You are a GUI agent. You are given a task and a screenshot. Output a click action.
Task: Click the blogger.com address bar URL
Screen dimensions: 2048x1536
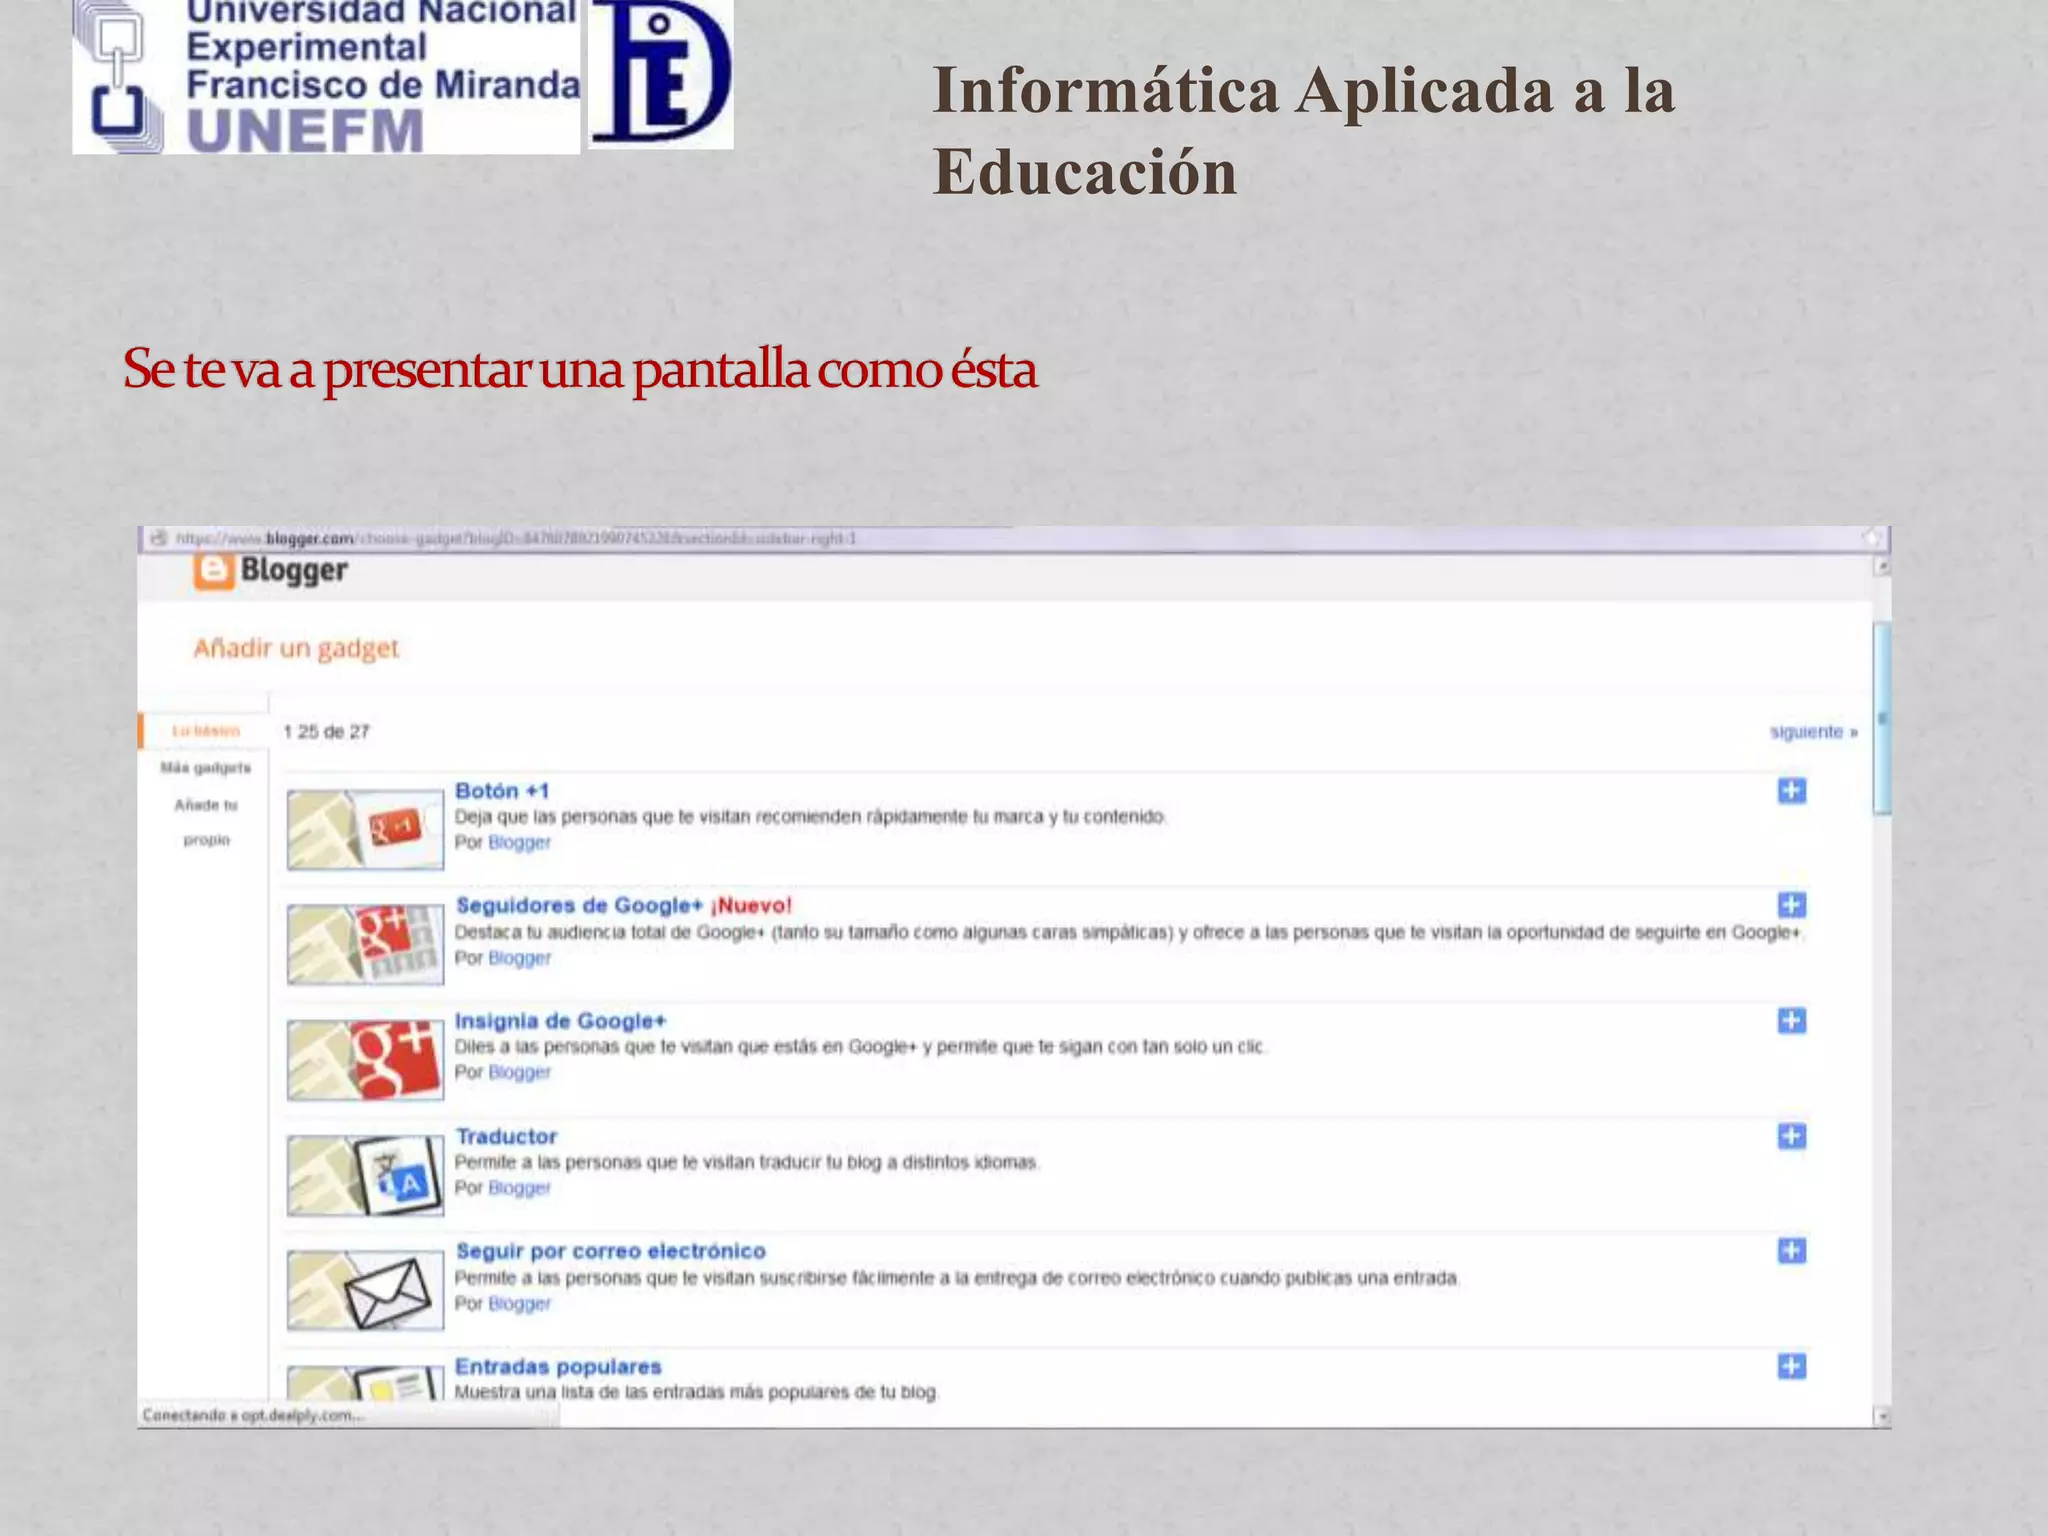pyautogui.click(x=516, y=538)
